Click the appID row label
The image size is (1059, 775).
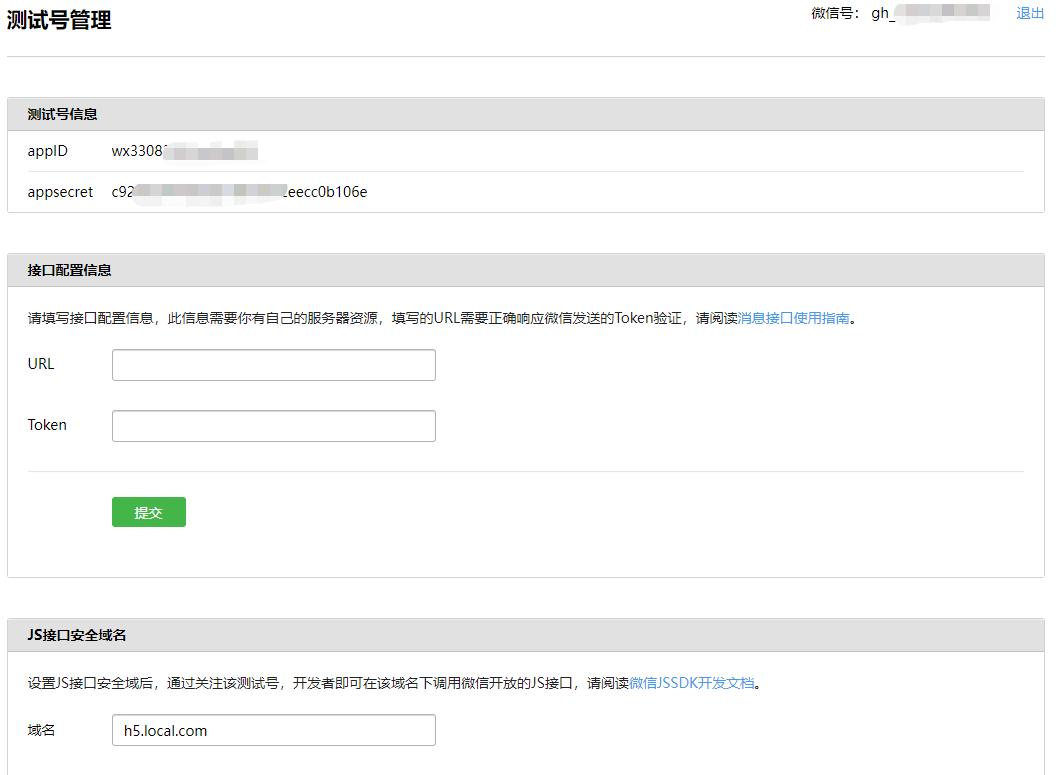coord(47,152)
